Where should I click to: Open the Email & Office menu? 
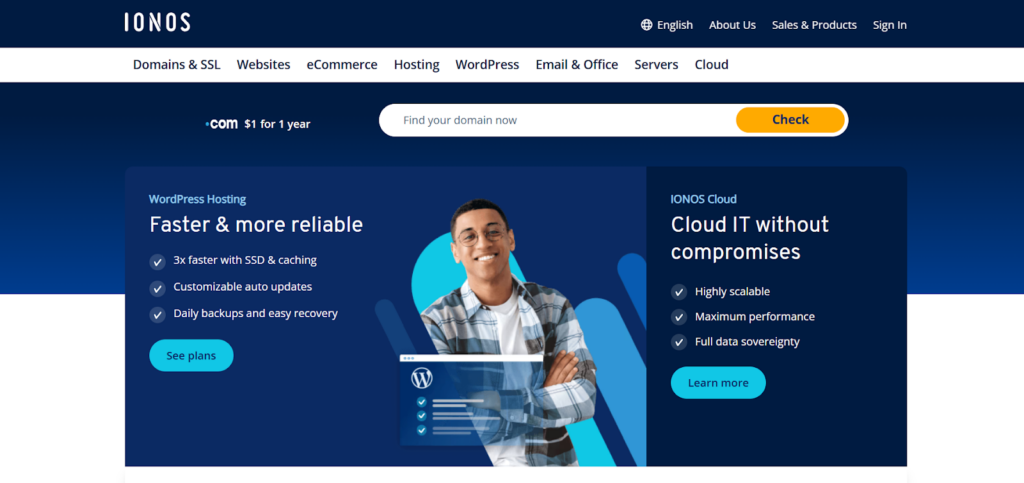pos(577,65)
